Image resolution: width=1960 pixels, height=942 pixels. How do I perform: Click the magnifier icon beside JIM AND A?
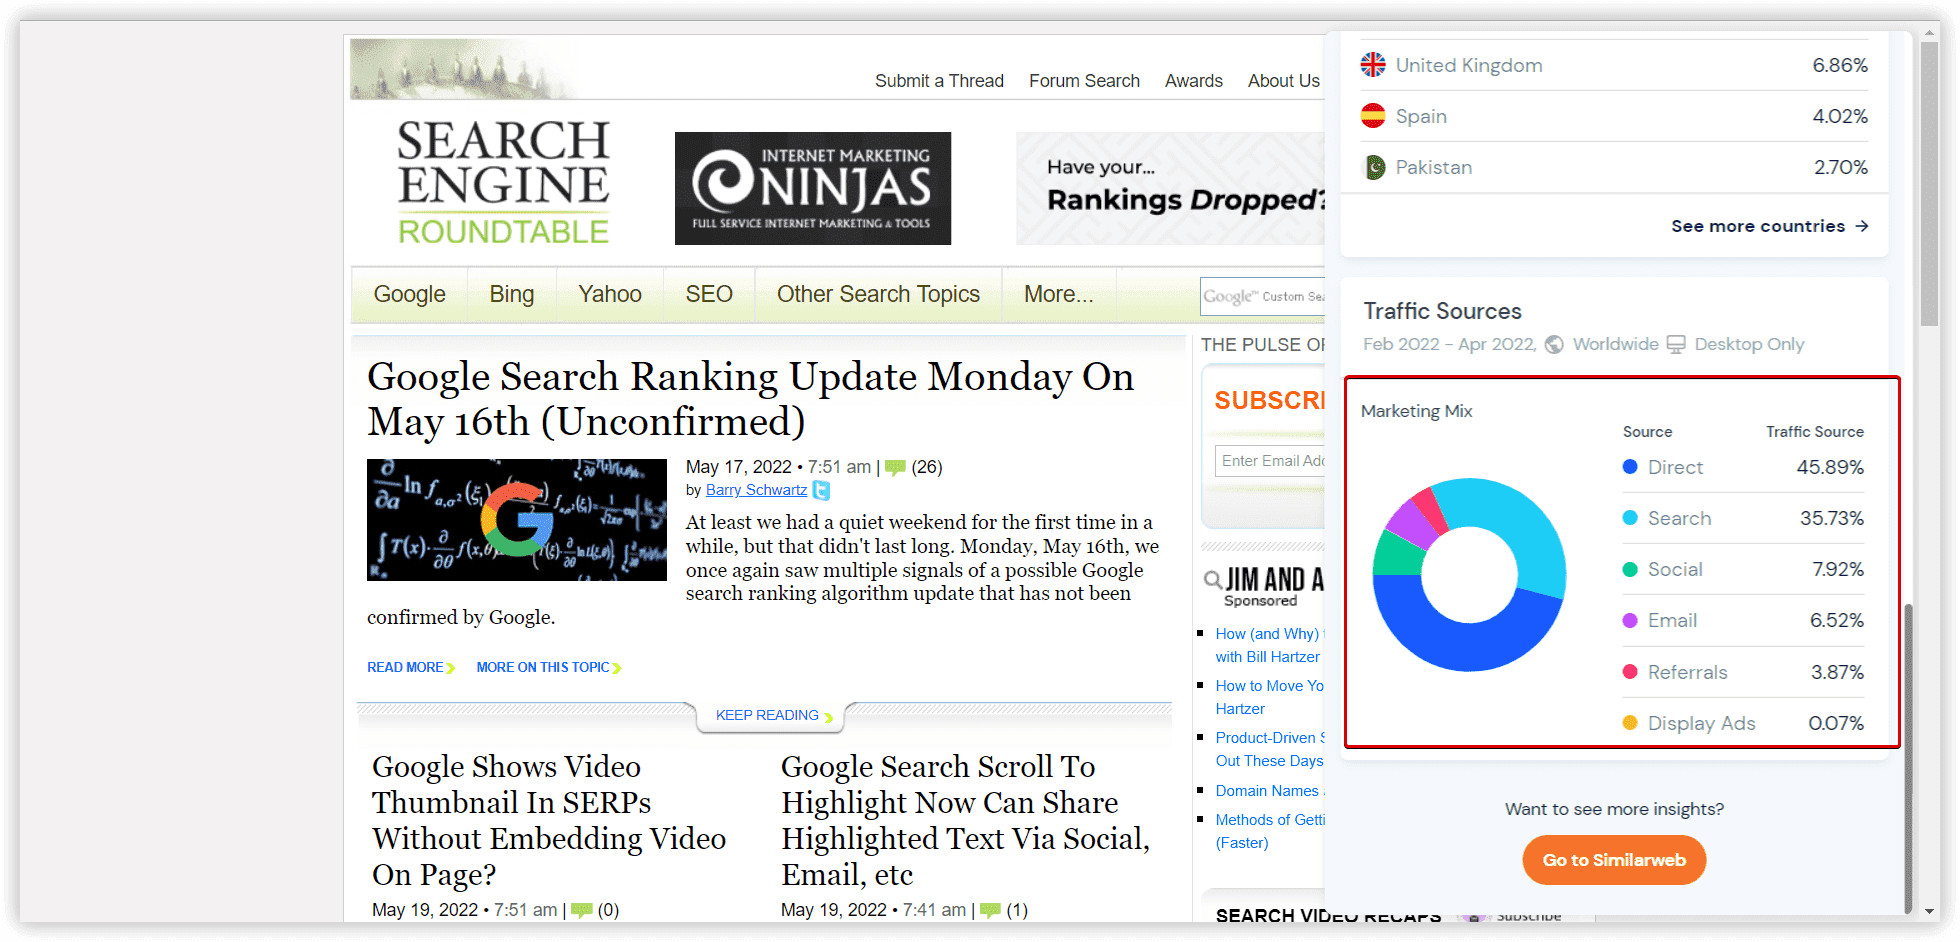(1213, 579)
